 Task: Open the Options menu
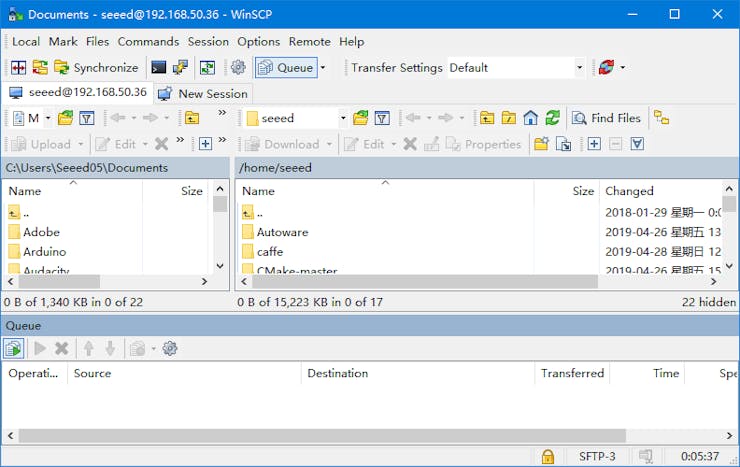(x=259, y=42)
